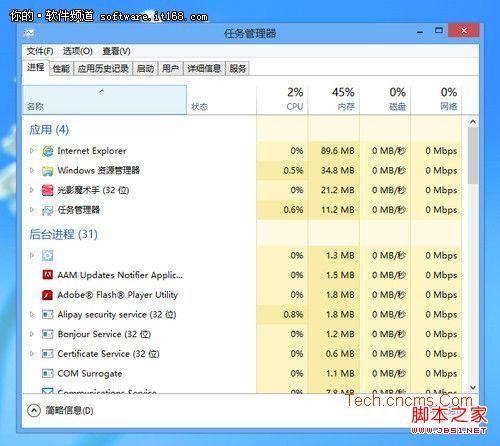Click the 任务管理器 row icon

point(48,210)
